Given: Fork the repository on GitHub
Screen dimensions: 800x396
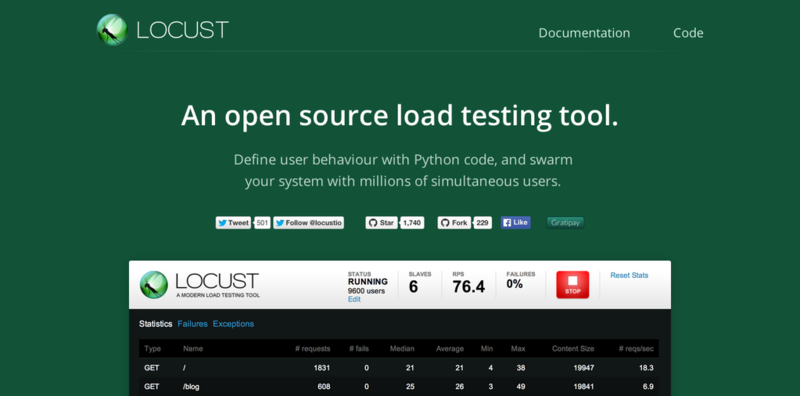Looking at the screenshot, I should (454, 223).
